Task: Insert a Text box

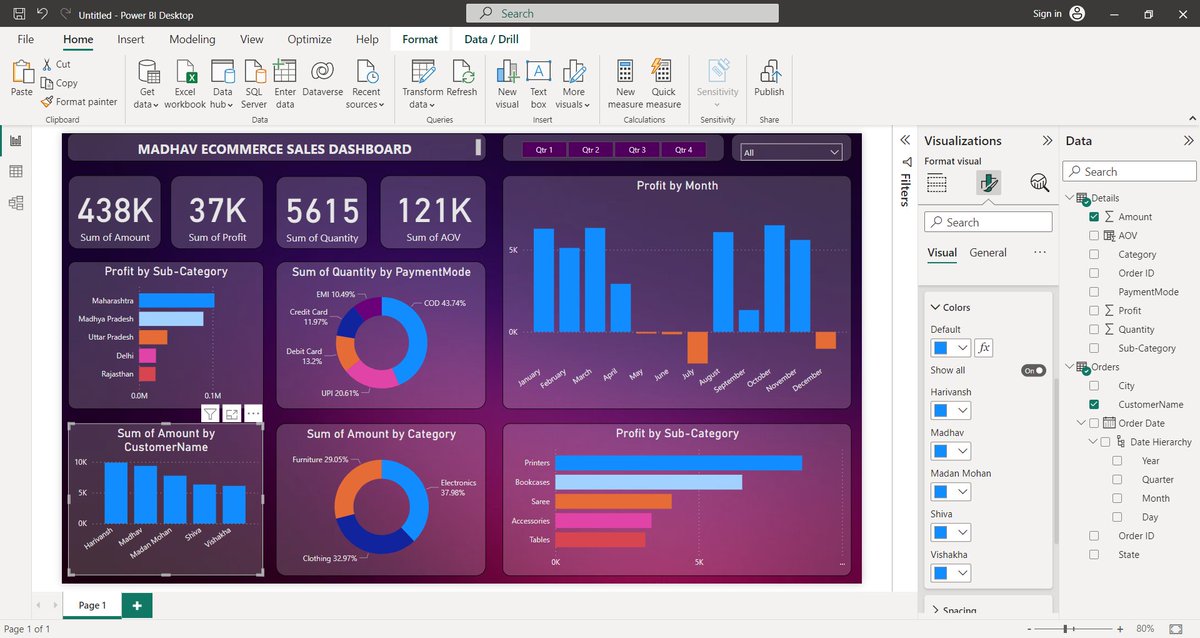Action: click(x=538, y=84)
